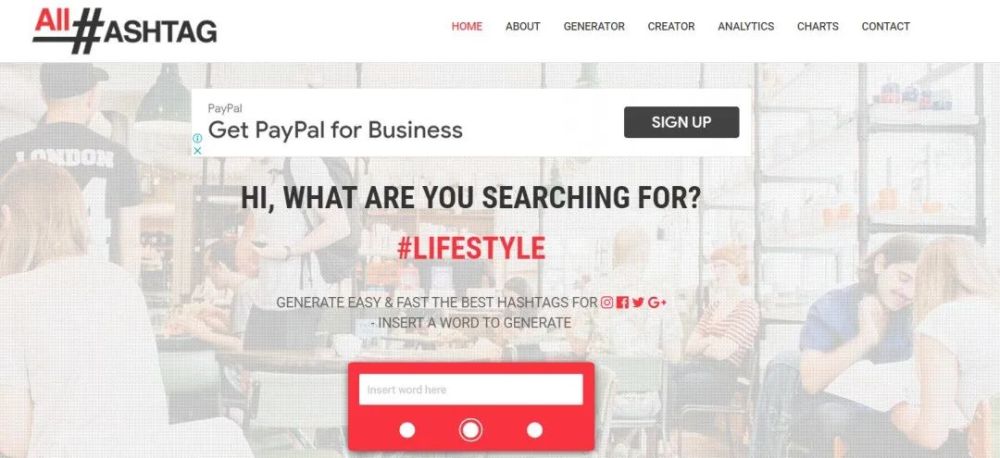1000x458 pixels.
Task: Focus the Insert word here field
Action: coord(471,389)
